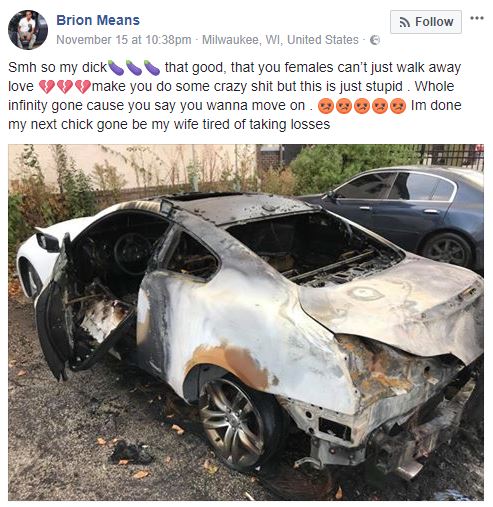Click the eggplant emoji before "that good"
This screenshot has width=493, height=507.
152,67
